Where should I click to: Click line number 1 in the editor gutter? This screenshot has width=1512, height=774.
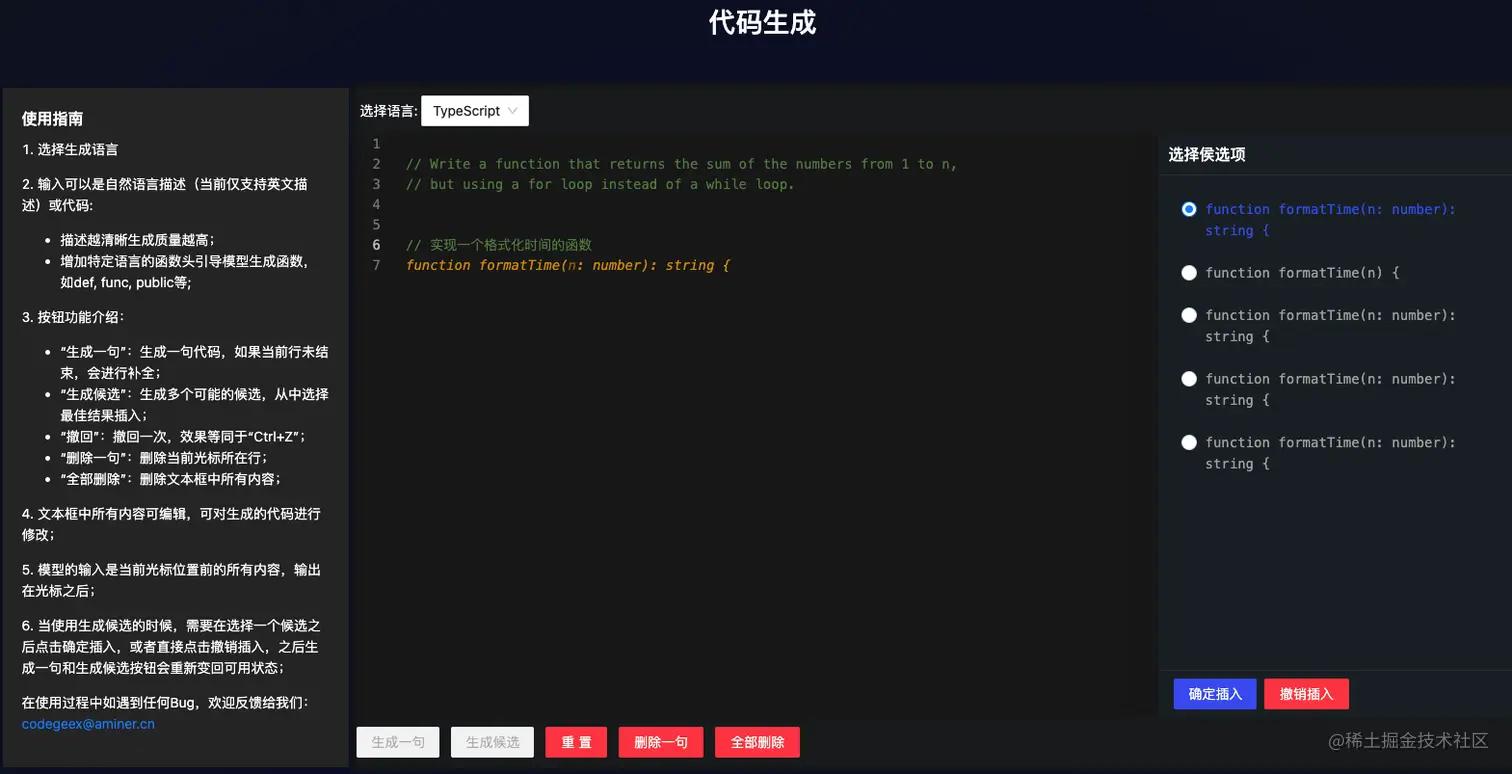click(x=376, y=144)
